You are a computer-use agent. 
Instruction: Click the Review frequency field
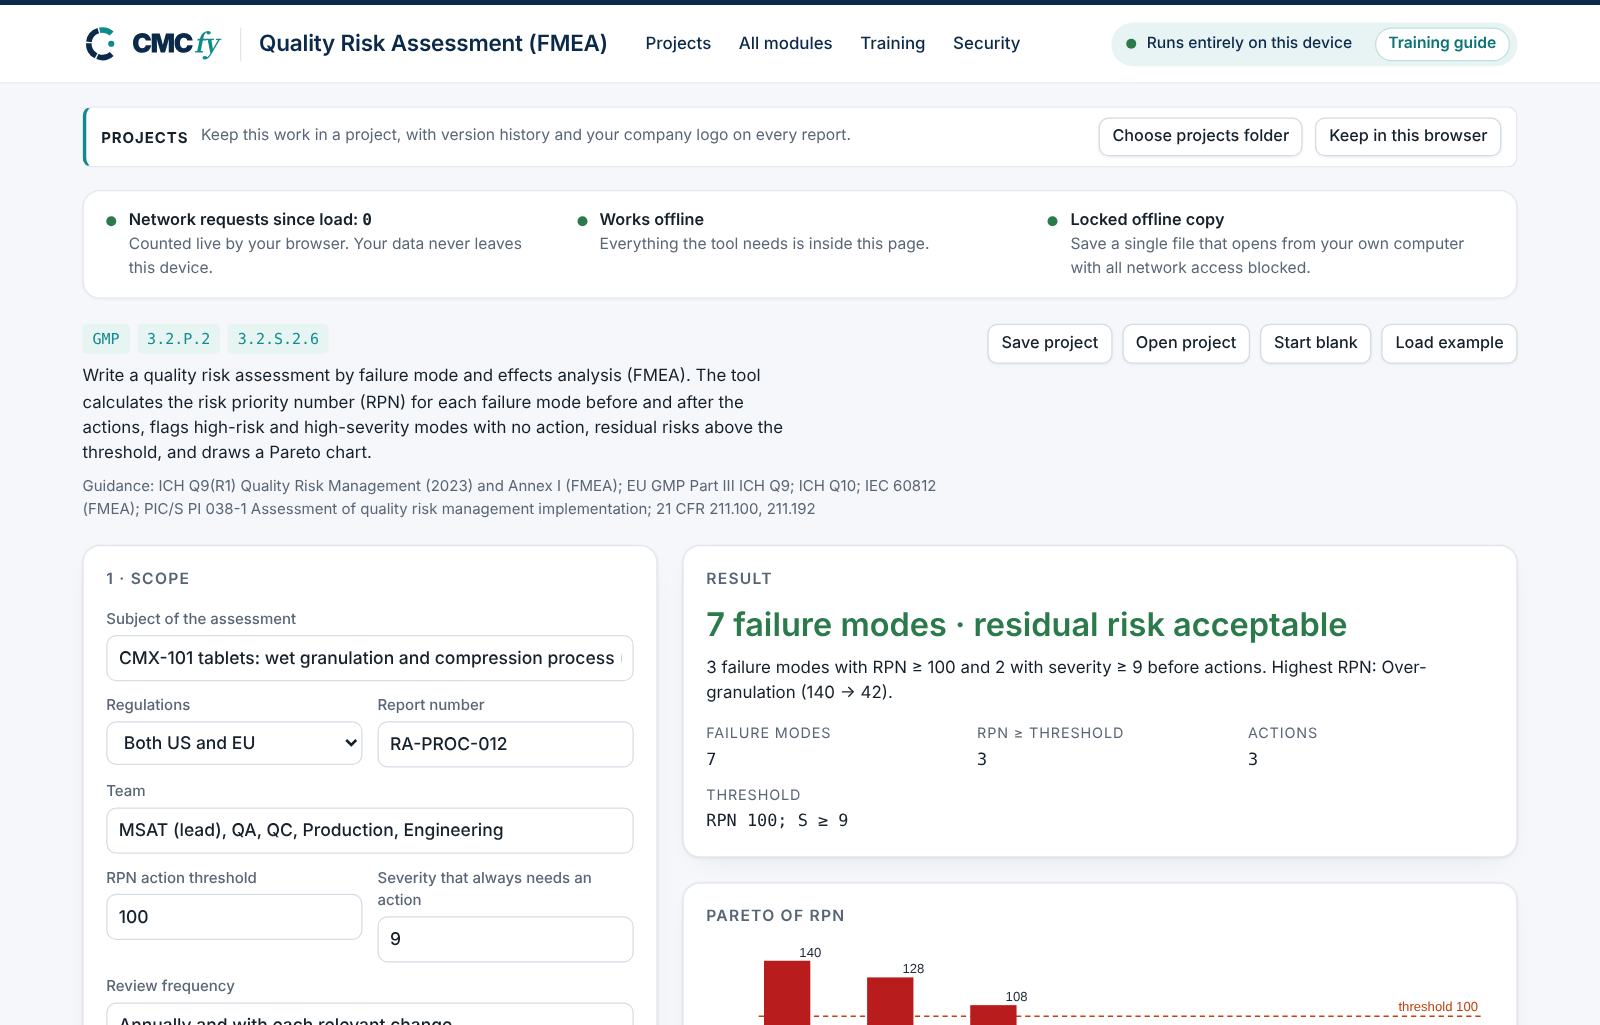pyautogui.click(x=369, y=1013)
